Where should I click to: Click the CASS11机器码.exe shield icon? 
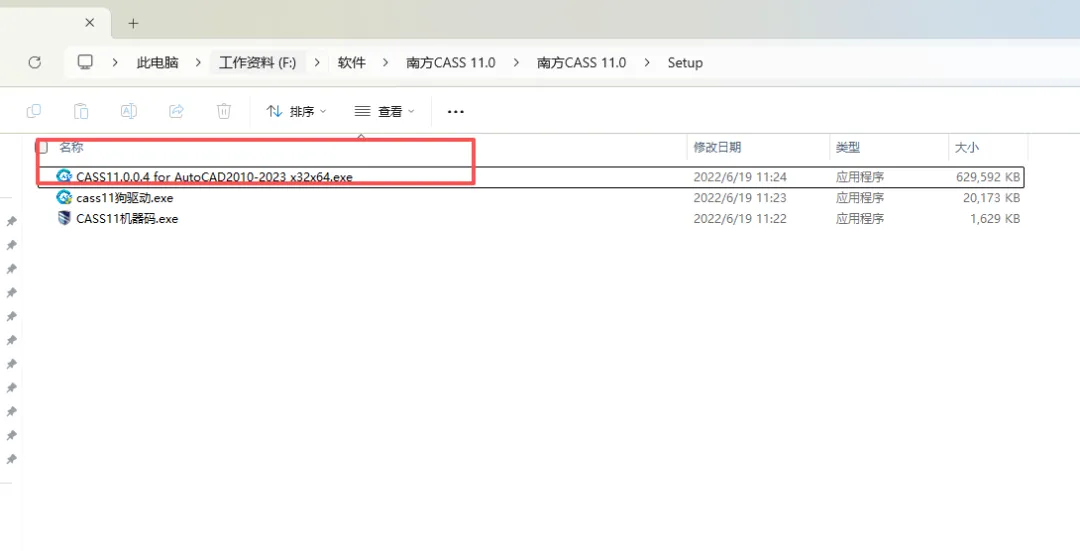(64, 218)
